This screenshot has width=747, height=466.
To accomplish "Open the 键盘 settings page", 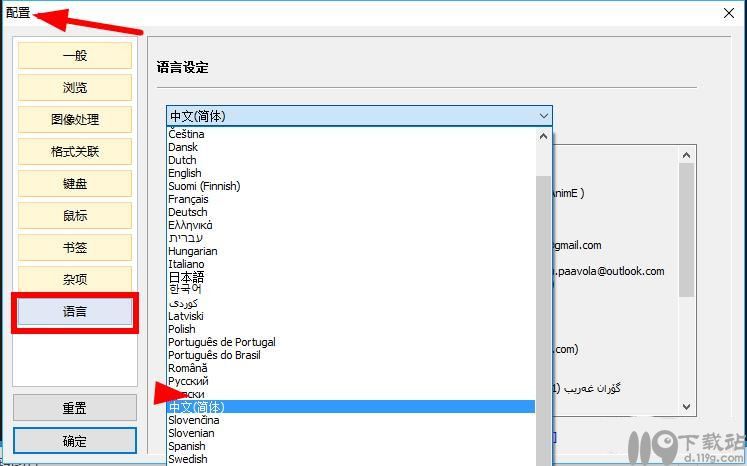I will (x=75, y=183).
